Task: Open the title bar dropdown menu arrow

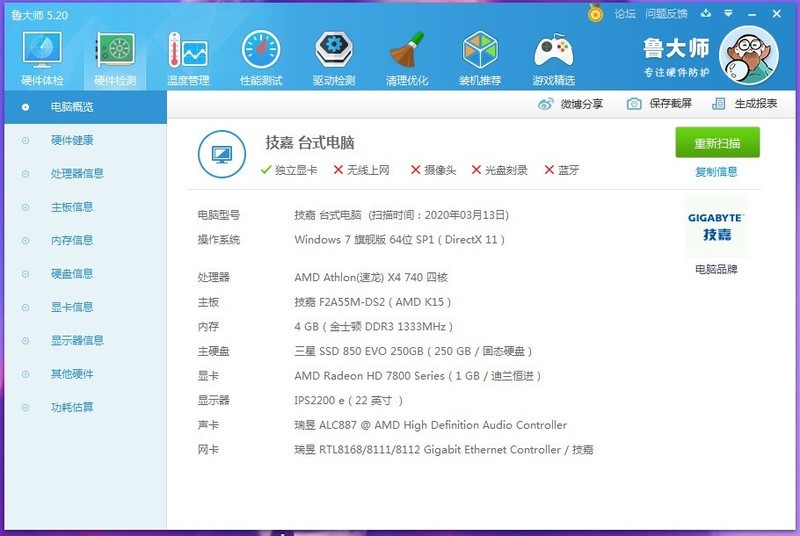Action: click(728, 14)
